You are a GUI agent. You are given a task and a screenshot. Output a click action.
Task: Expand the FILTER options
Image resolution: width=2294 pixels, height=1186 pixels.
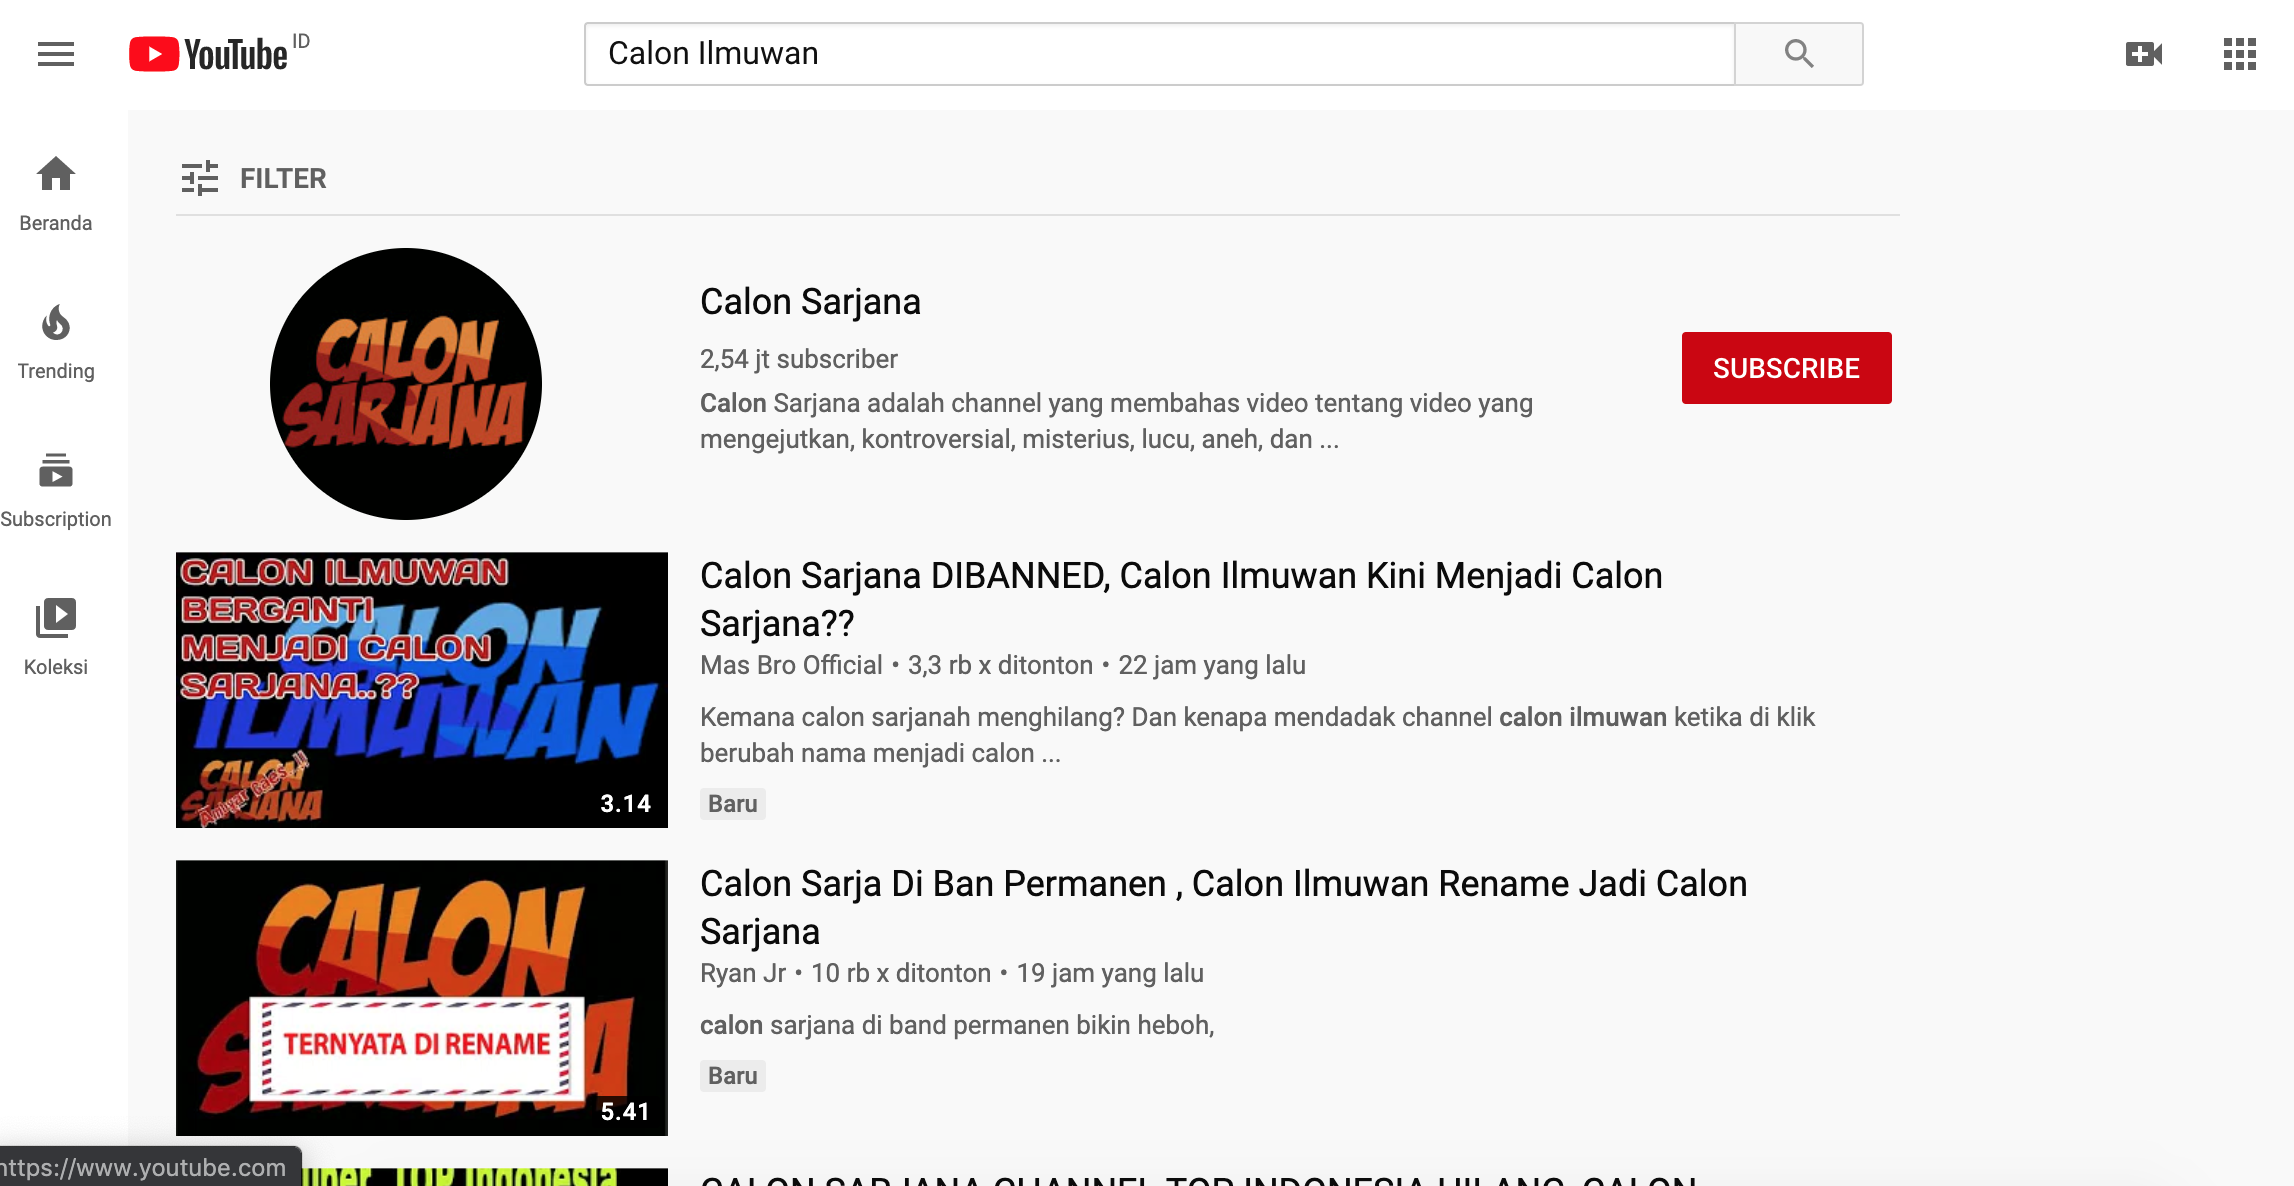click(254, 178)
